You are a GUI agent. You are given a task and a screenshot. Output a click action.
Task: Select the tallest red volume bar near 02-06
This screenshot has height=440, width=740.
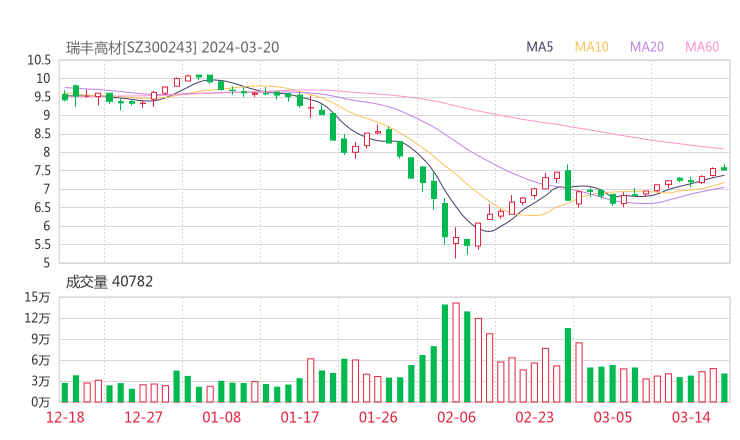[456, 353]
